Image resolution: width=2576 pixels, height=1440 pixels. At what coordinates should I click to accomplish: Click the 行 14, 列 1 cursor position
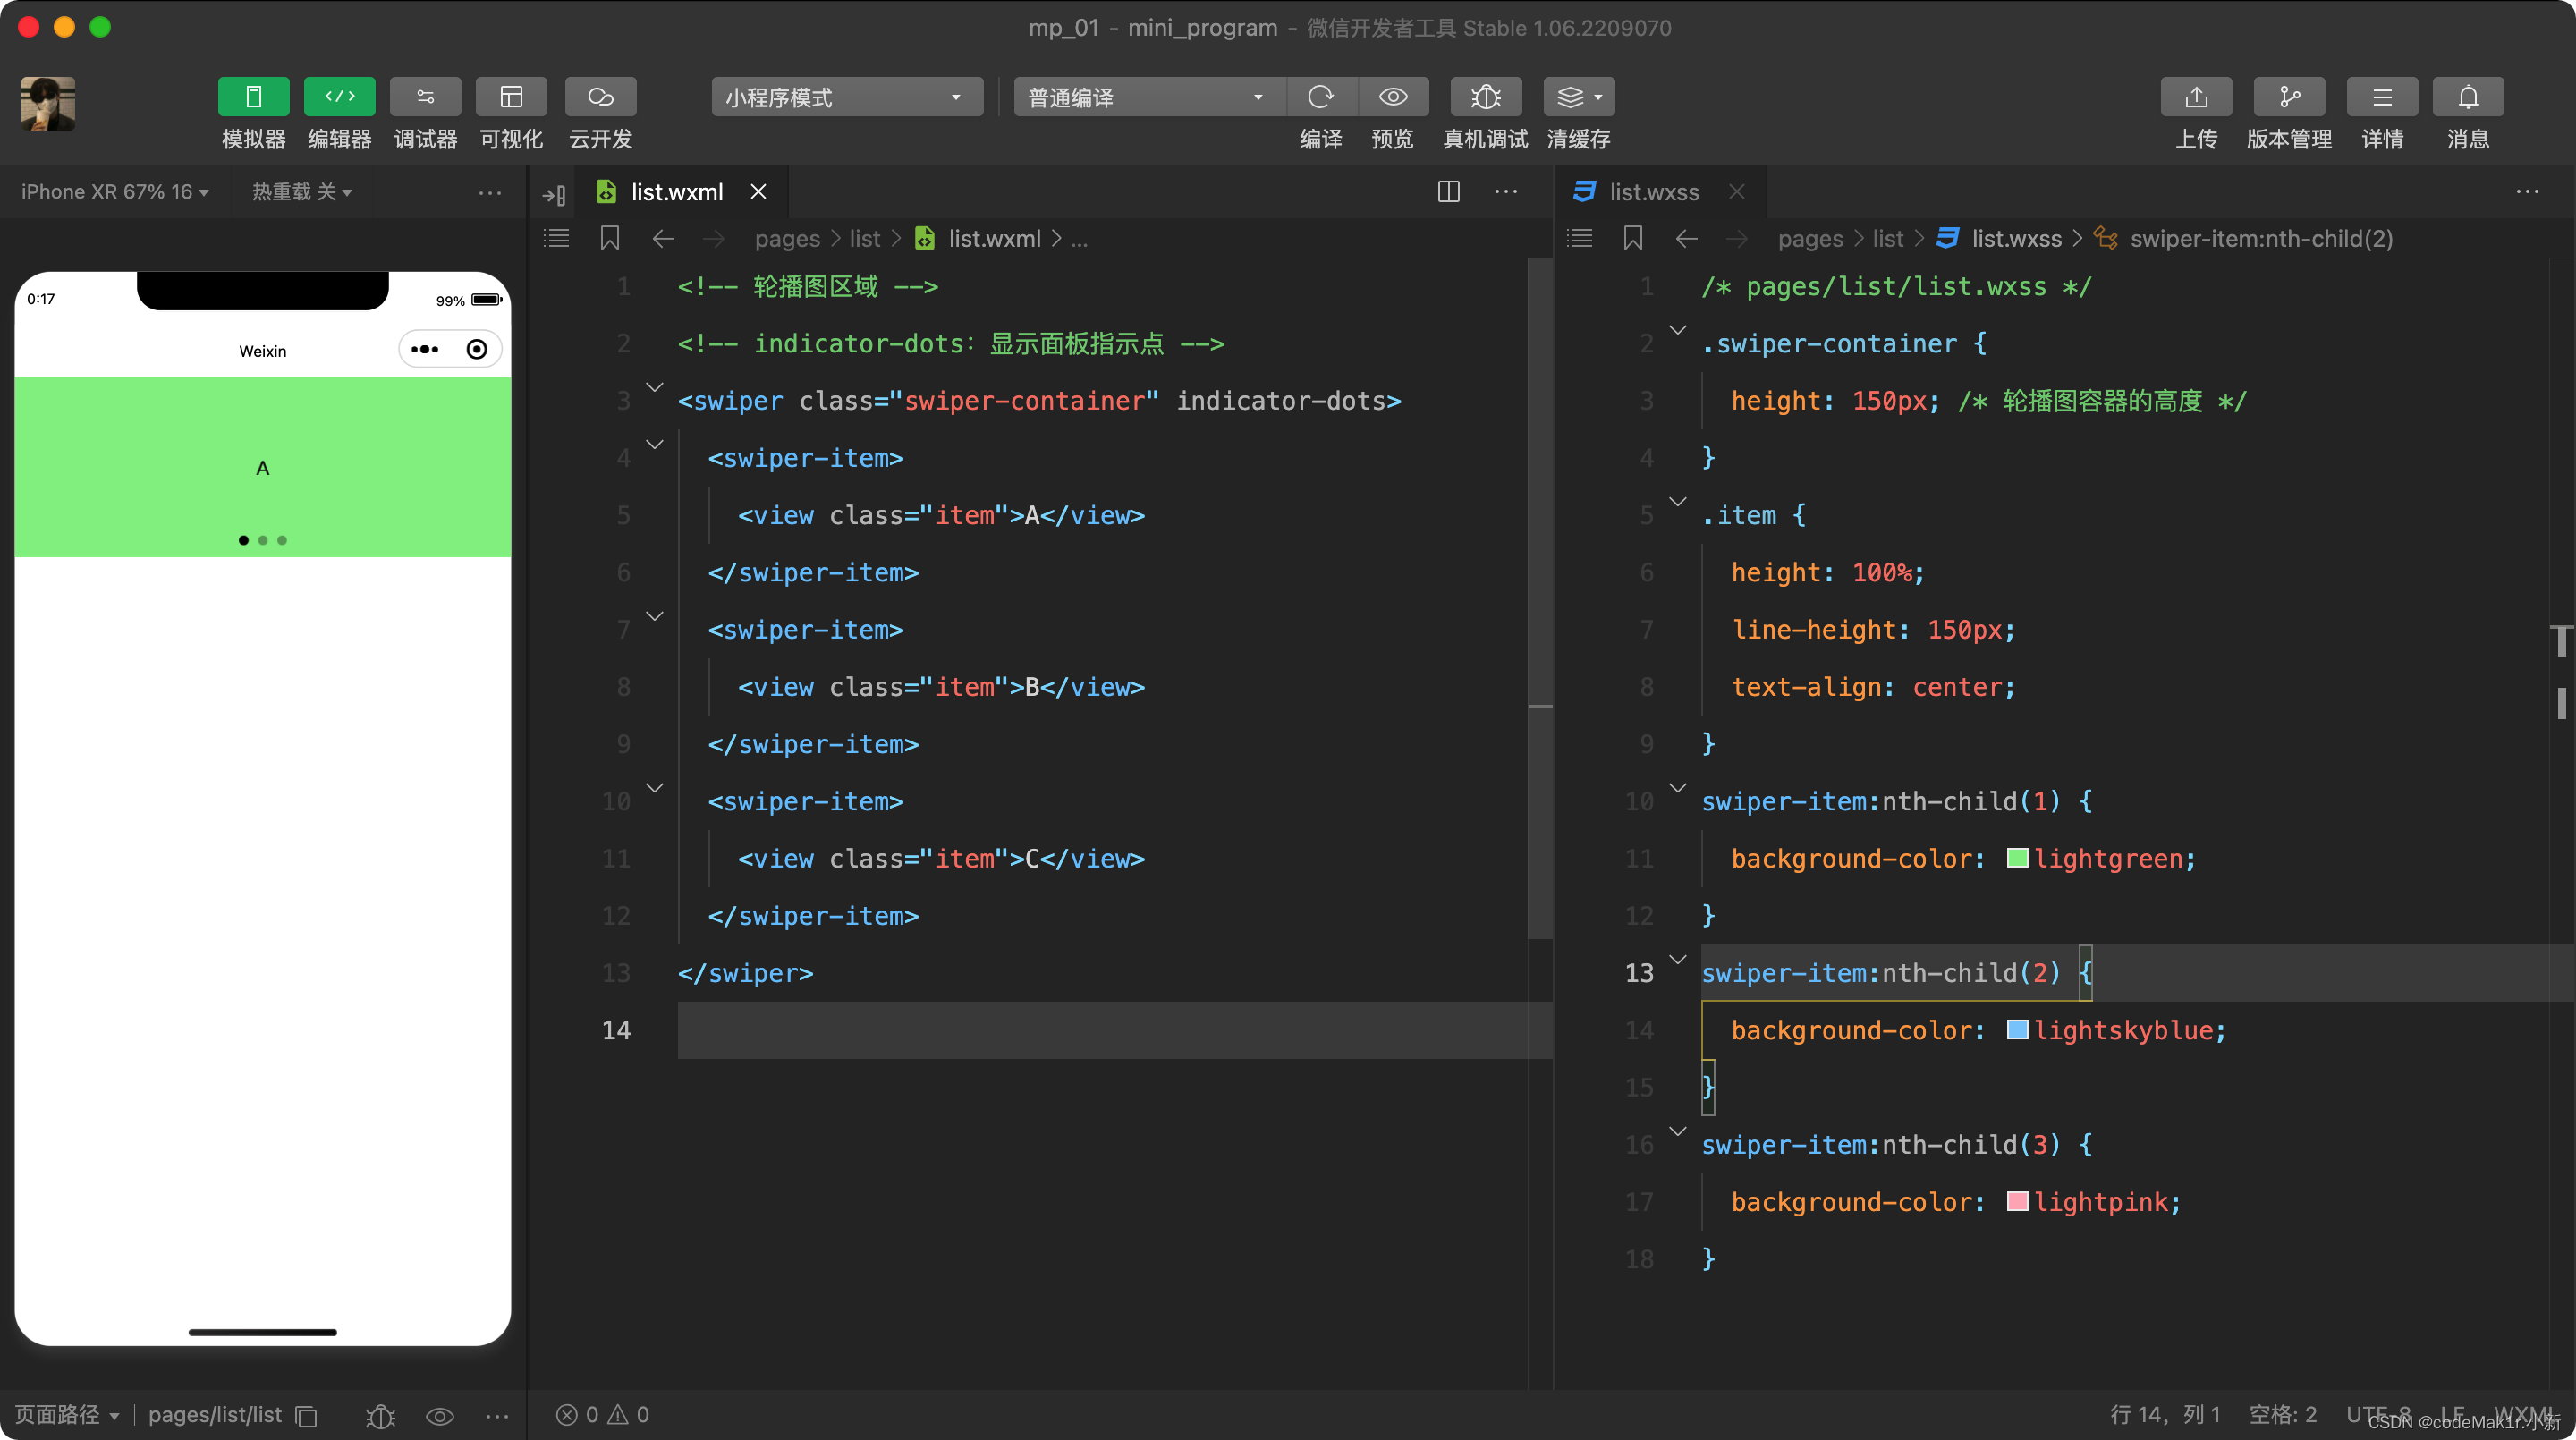2165,1415
